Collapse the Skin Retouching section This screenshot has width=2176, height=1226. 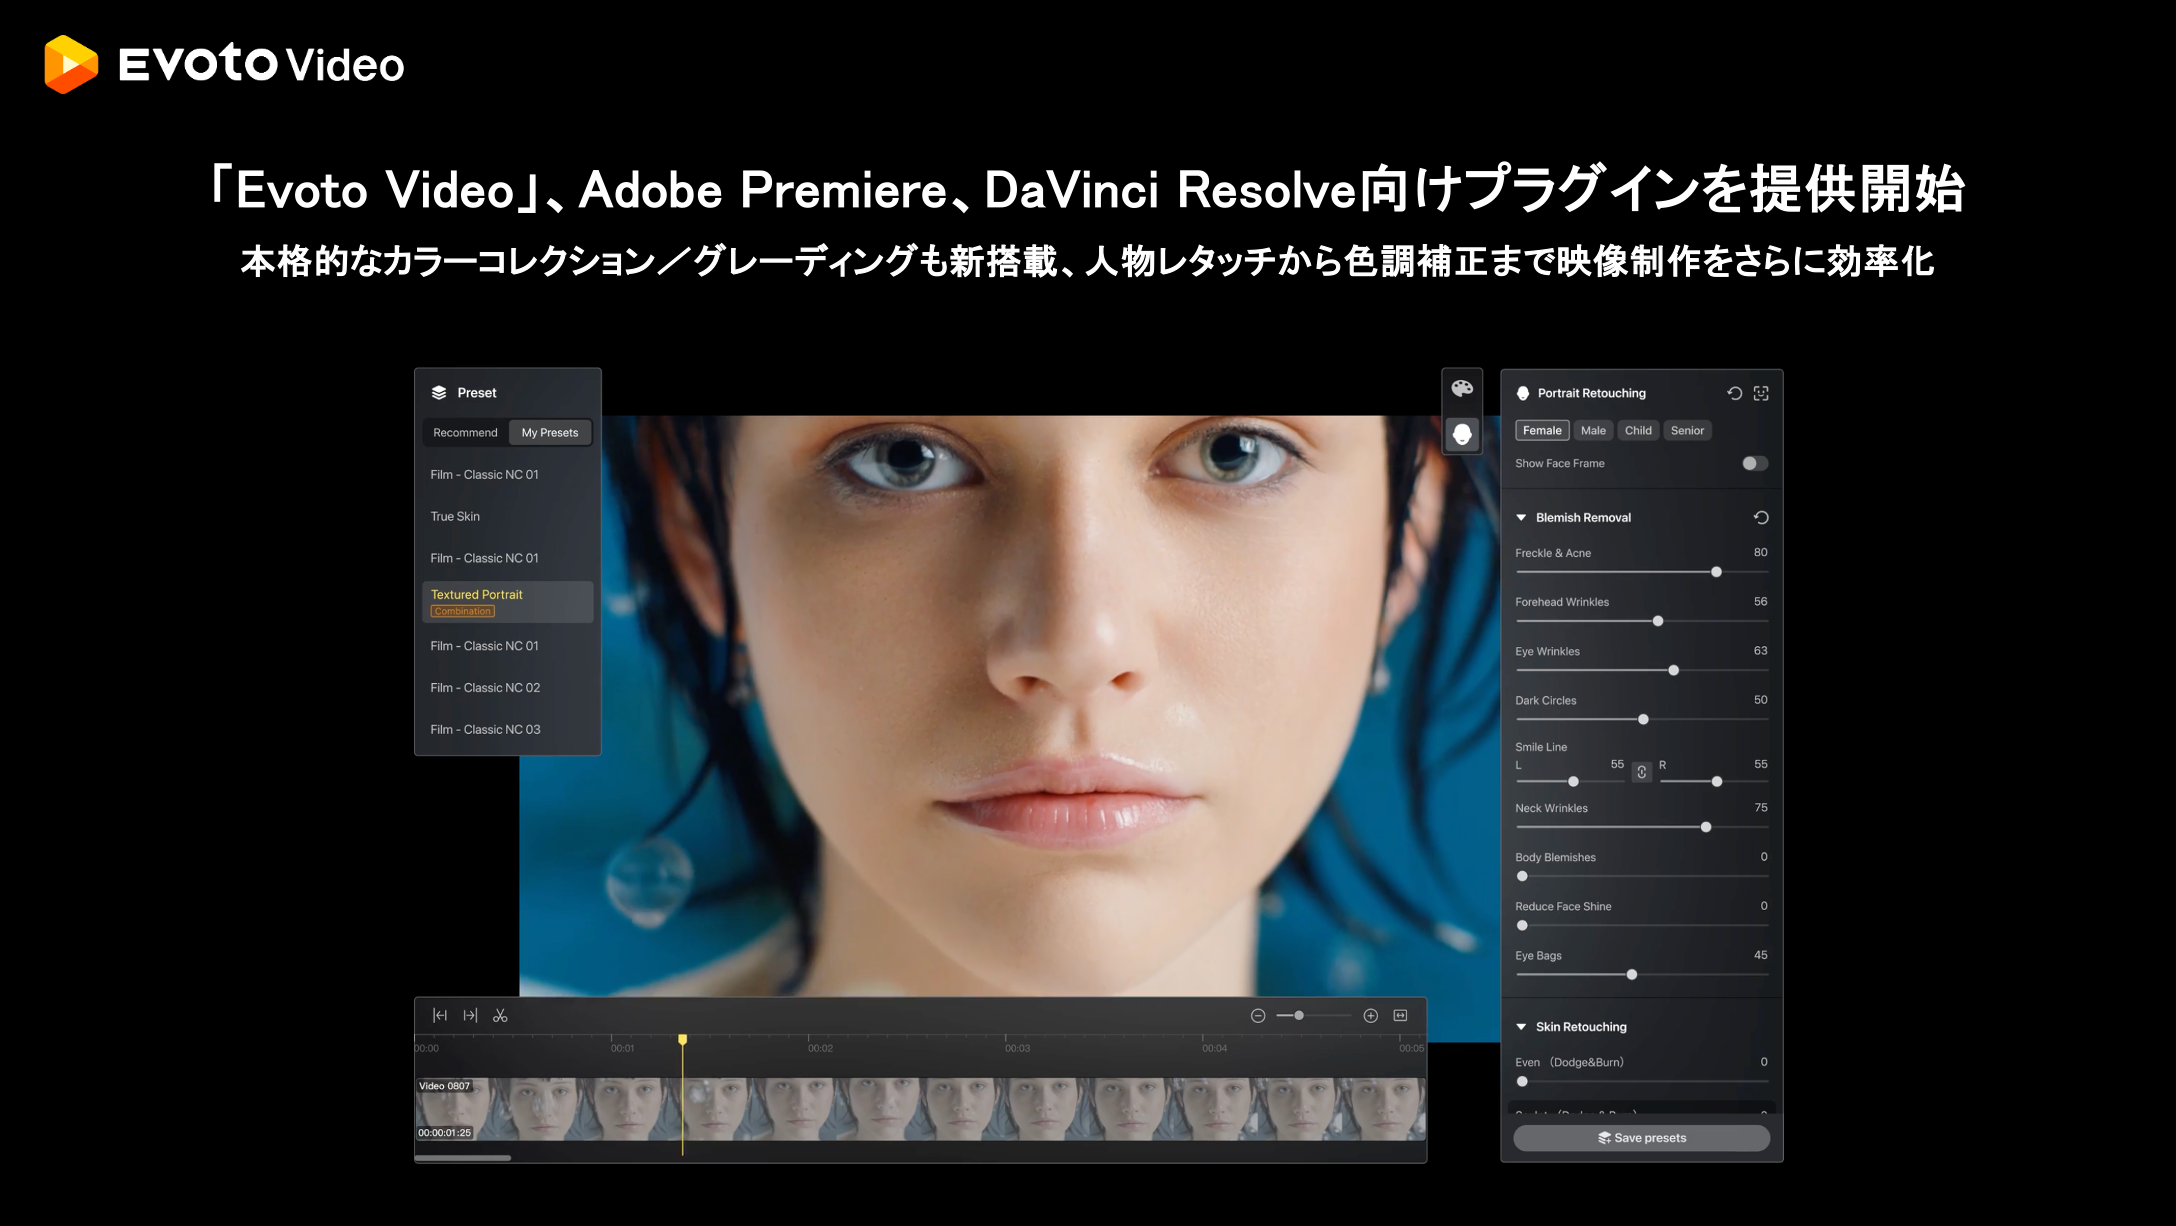click(x=1521, y=1026)
